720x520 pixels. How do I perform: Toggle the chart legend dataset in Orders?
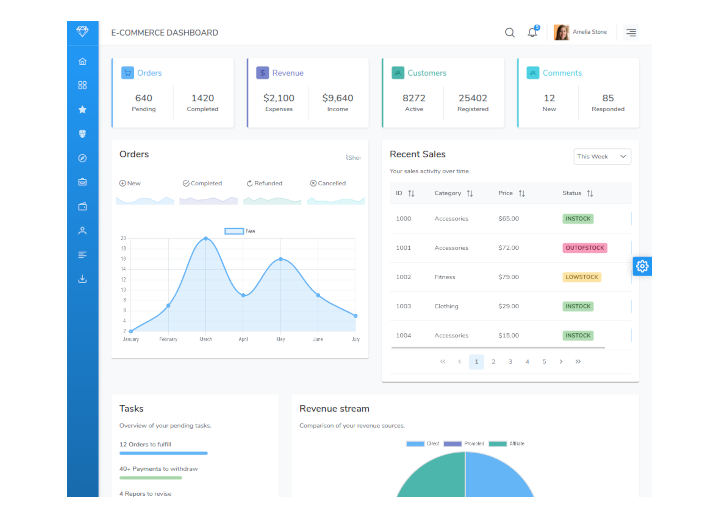239,231
